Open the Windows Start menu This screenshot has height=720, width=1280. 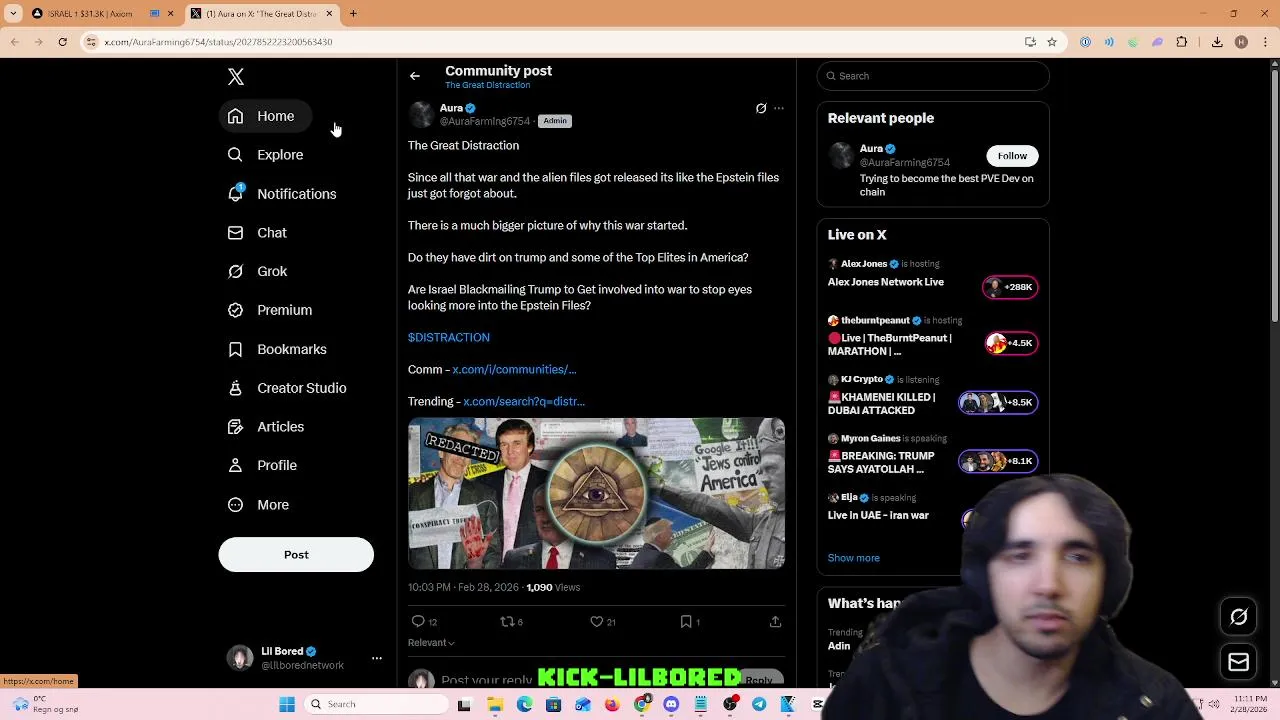point(287,705)
